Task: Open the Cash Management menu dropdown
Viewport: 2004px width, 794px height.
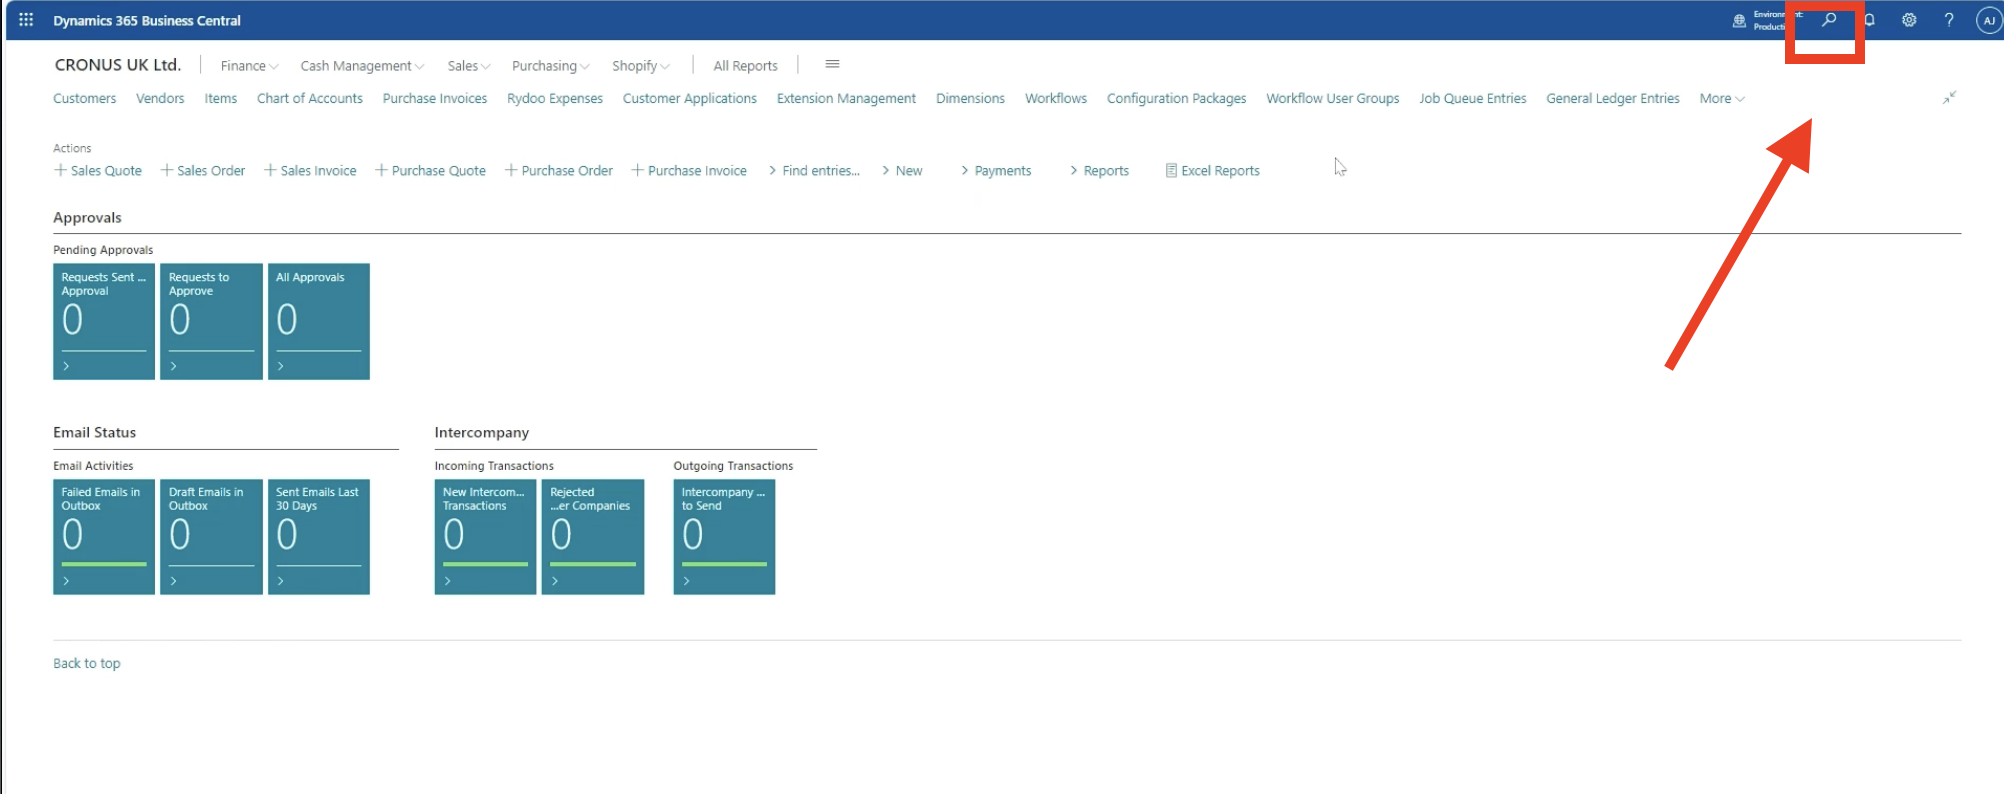Action: 362,66
